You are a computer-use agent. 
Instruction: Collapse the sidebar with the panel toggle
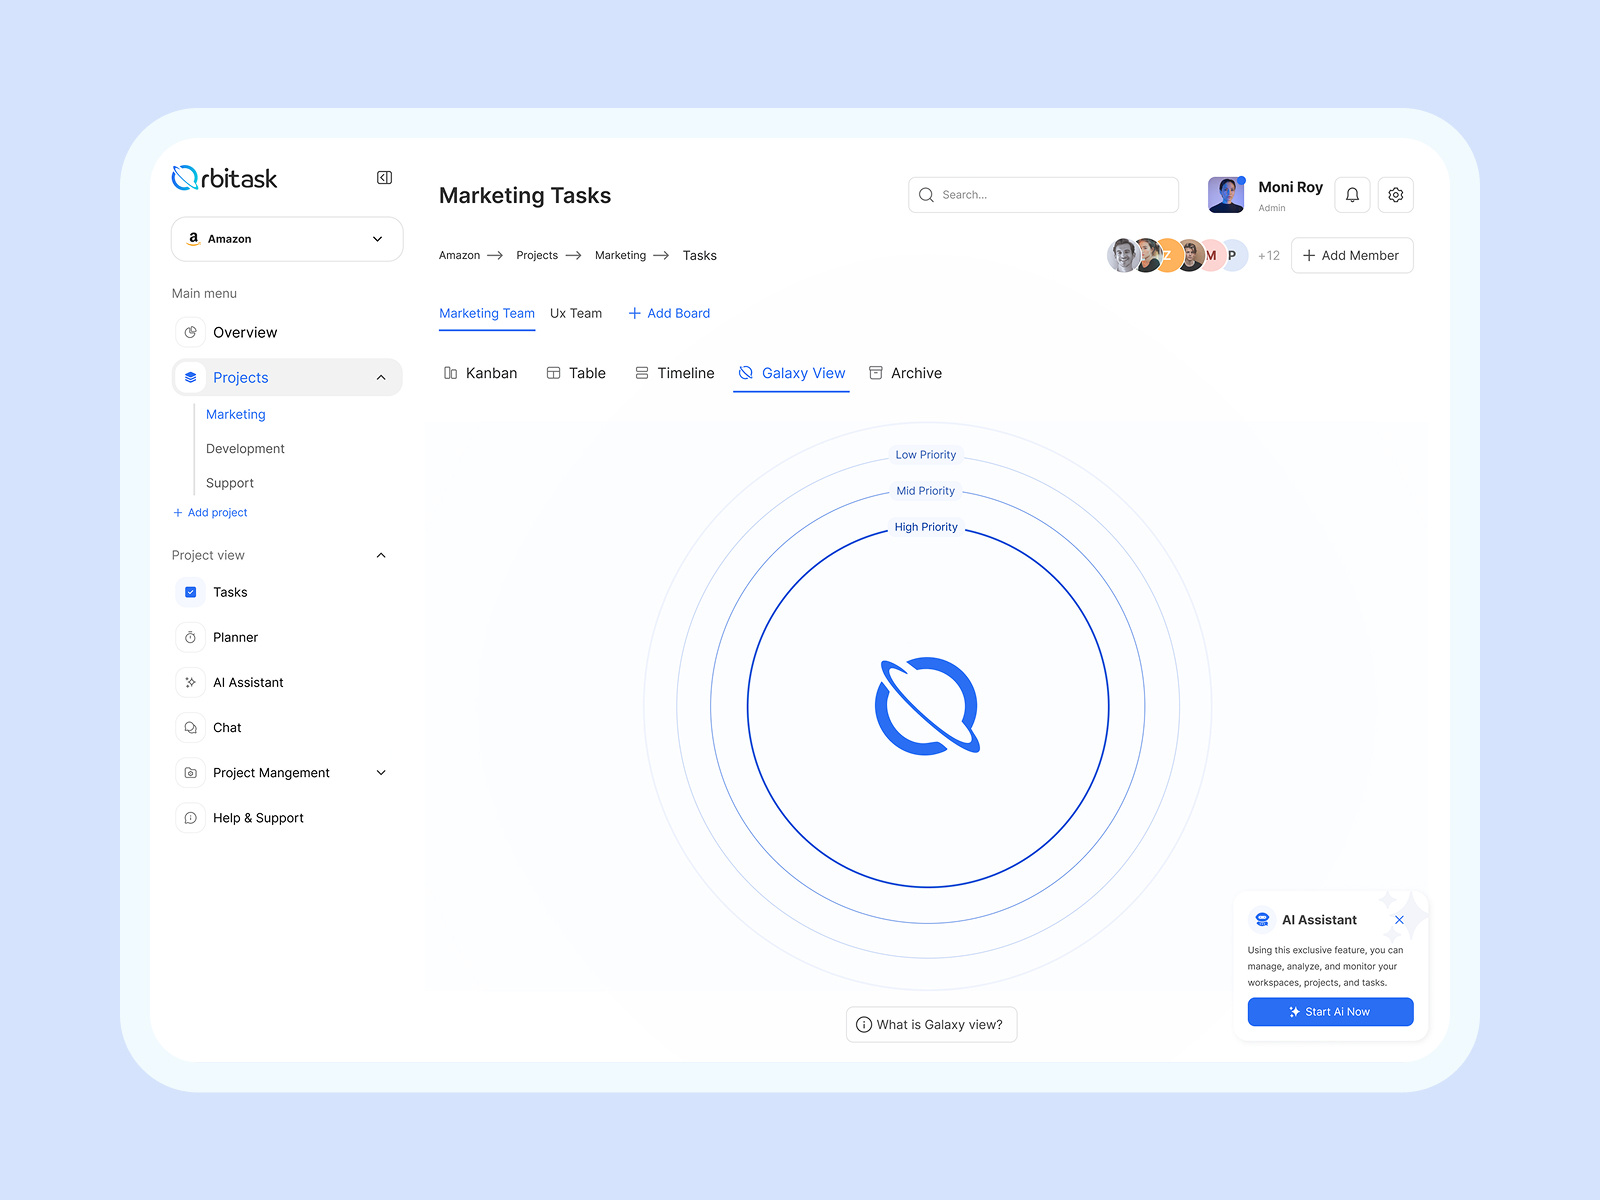[383, 177]
